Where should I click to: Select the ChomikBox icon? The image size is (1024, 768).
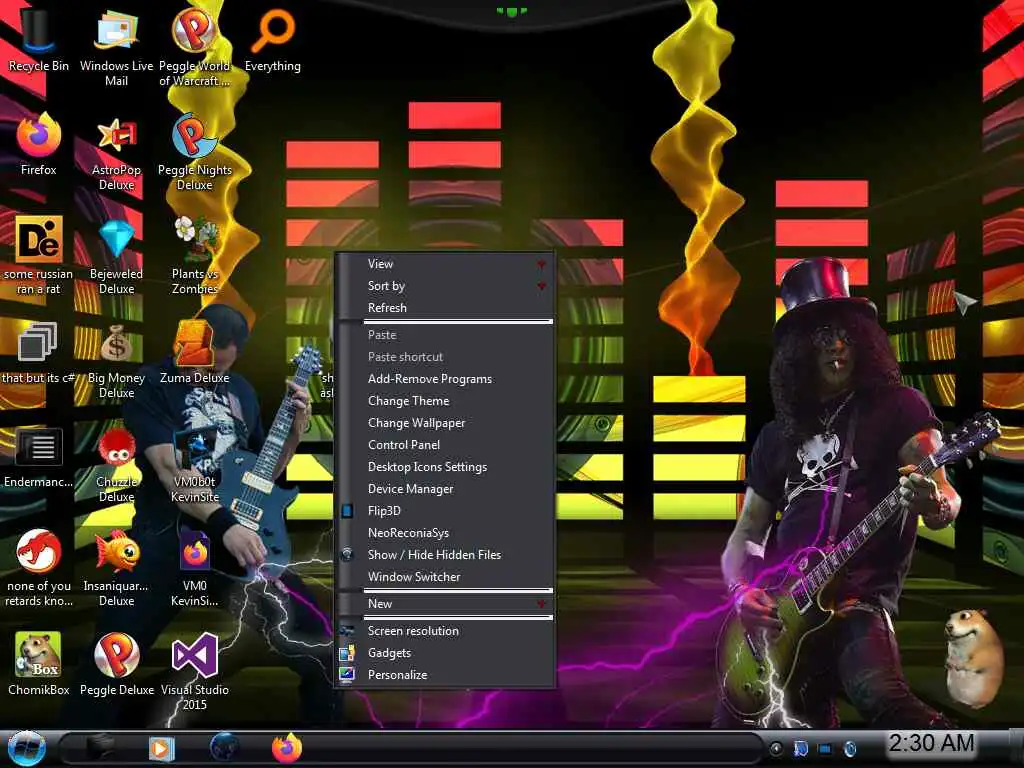pos(39,664)
